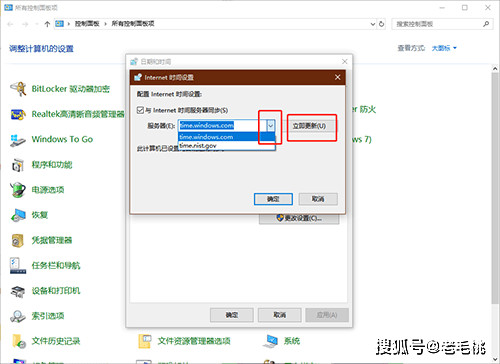Confirm with 确定 in Internet time settings
This screenshot has height=364, width=500.
273,199
